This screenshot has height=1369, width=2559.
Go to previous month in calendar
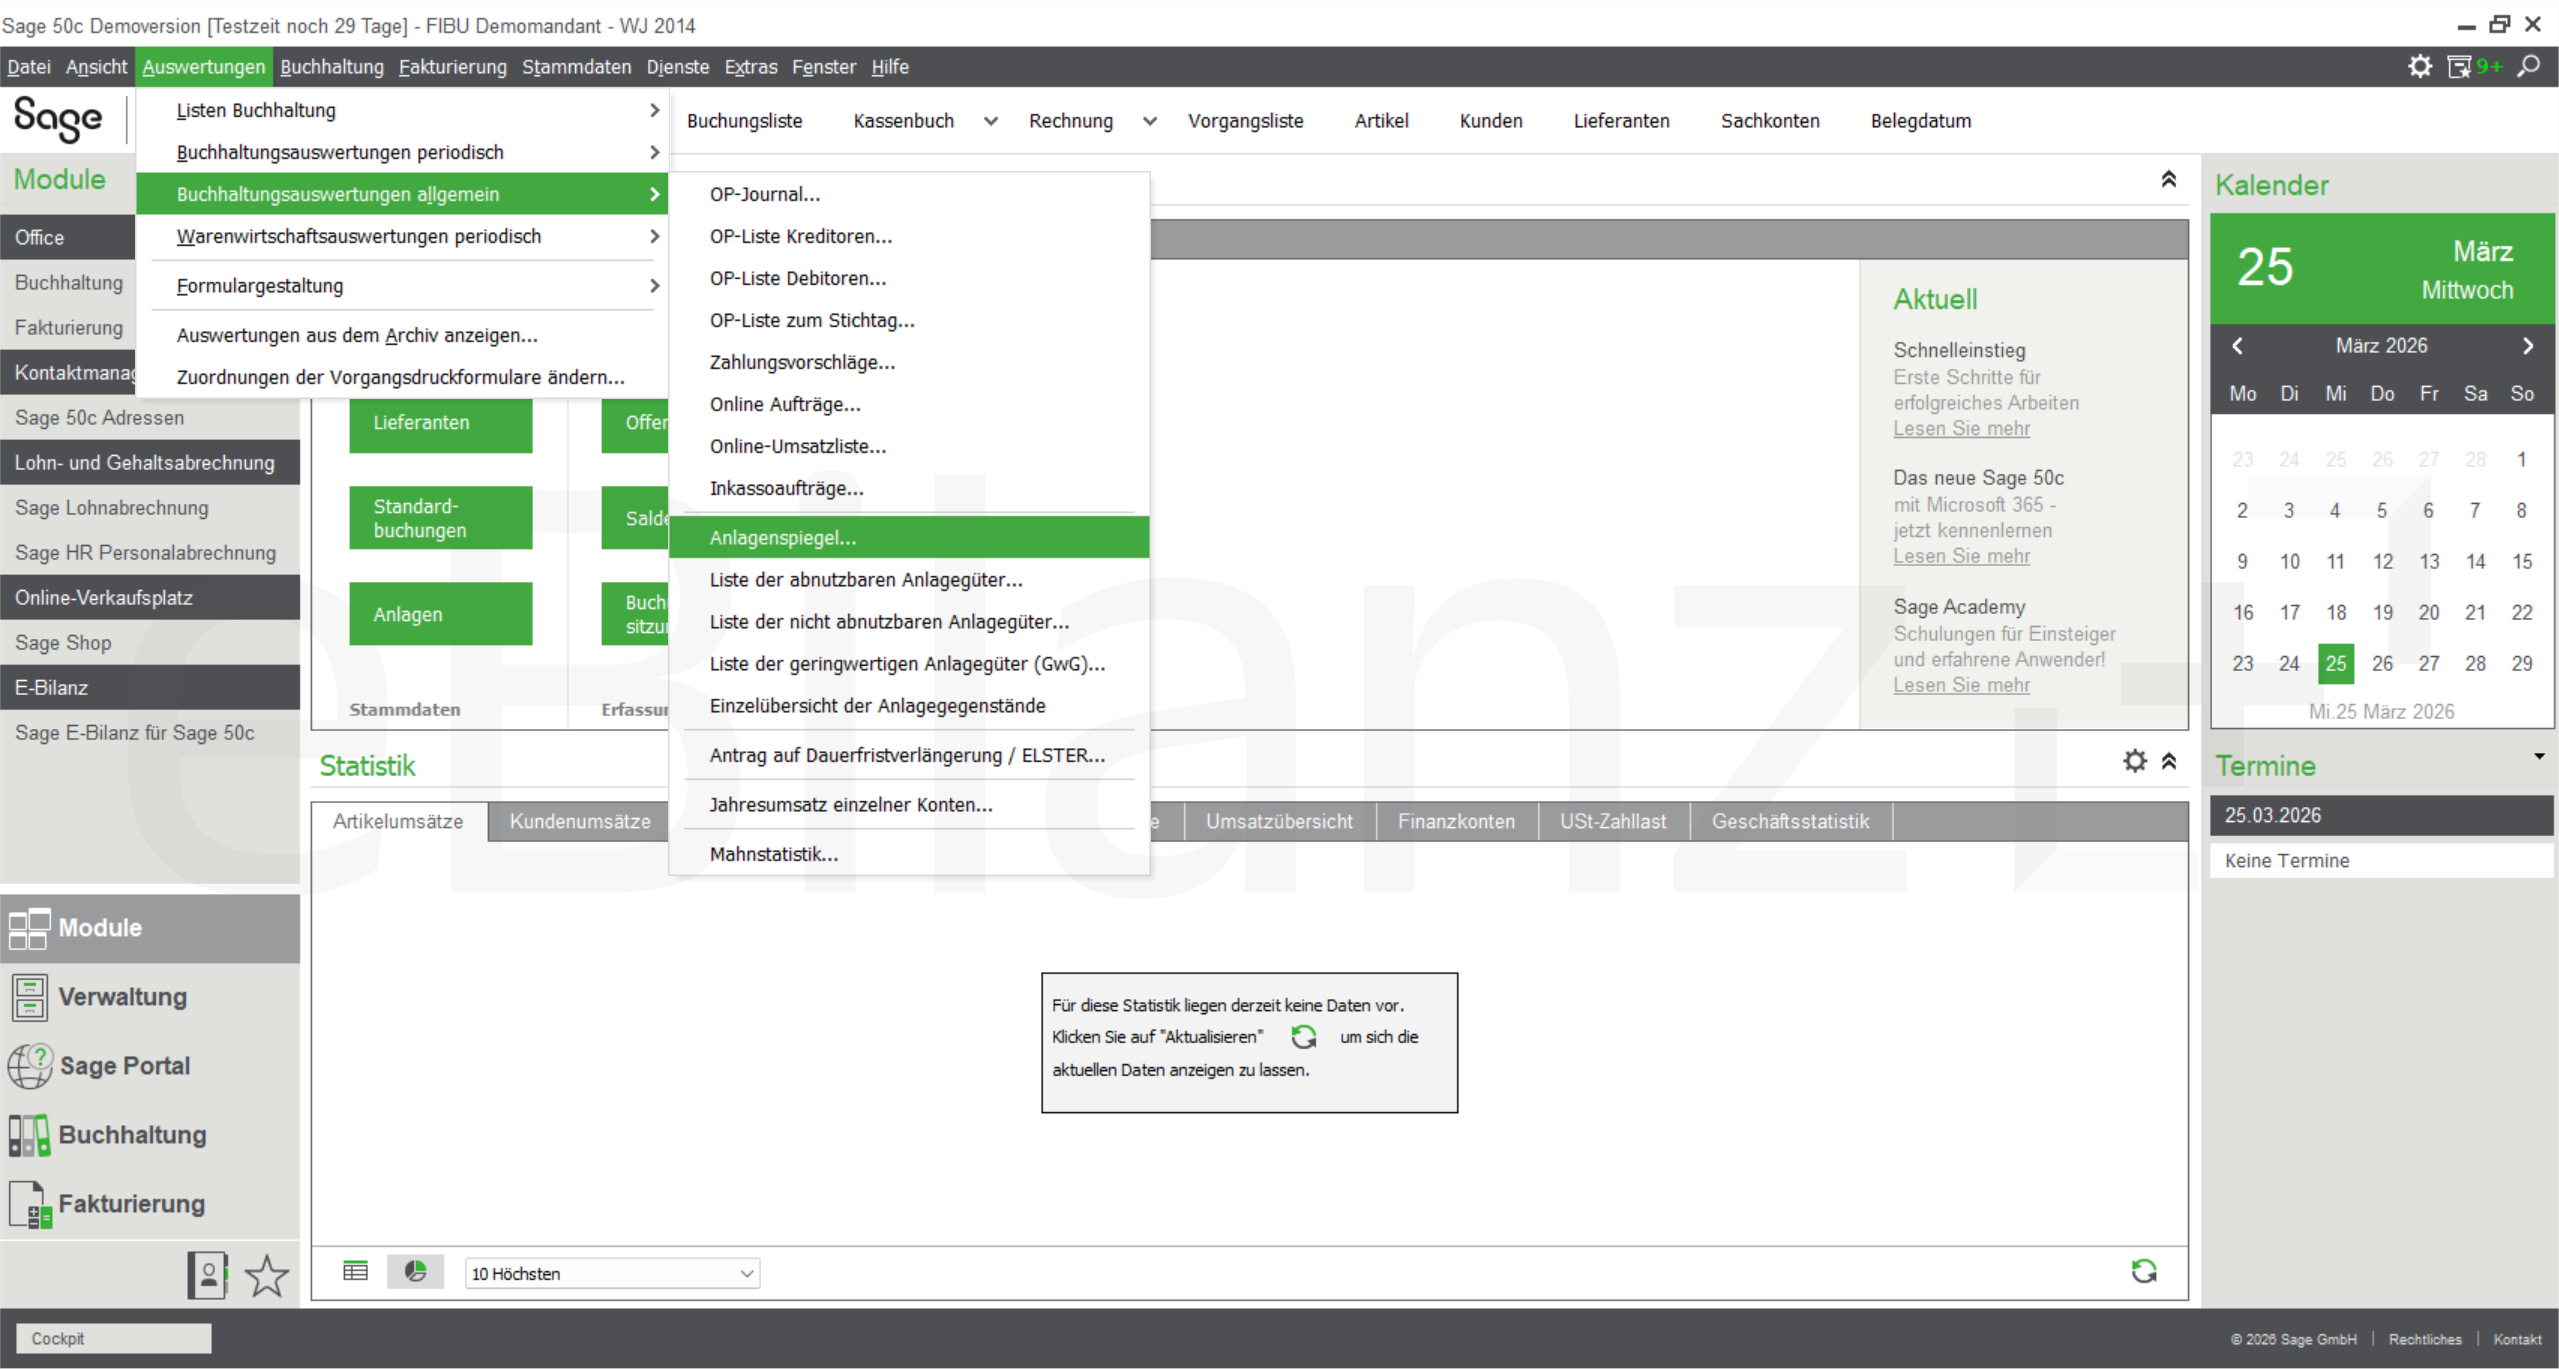click(x=2238, y=346)
